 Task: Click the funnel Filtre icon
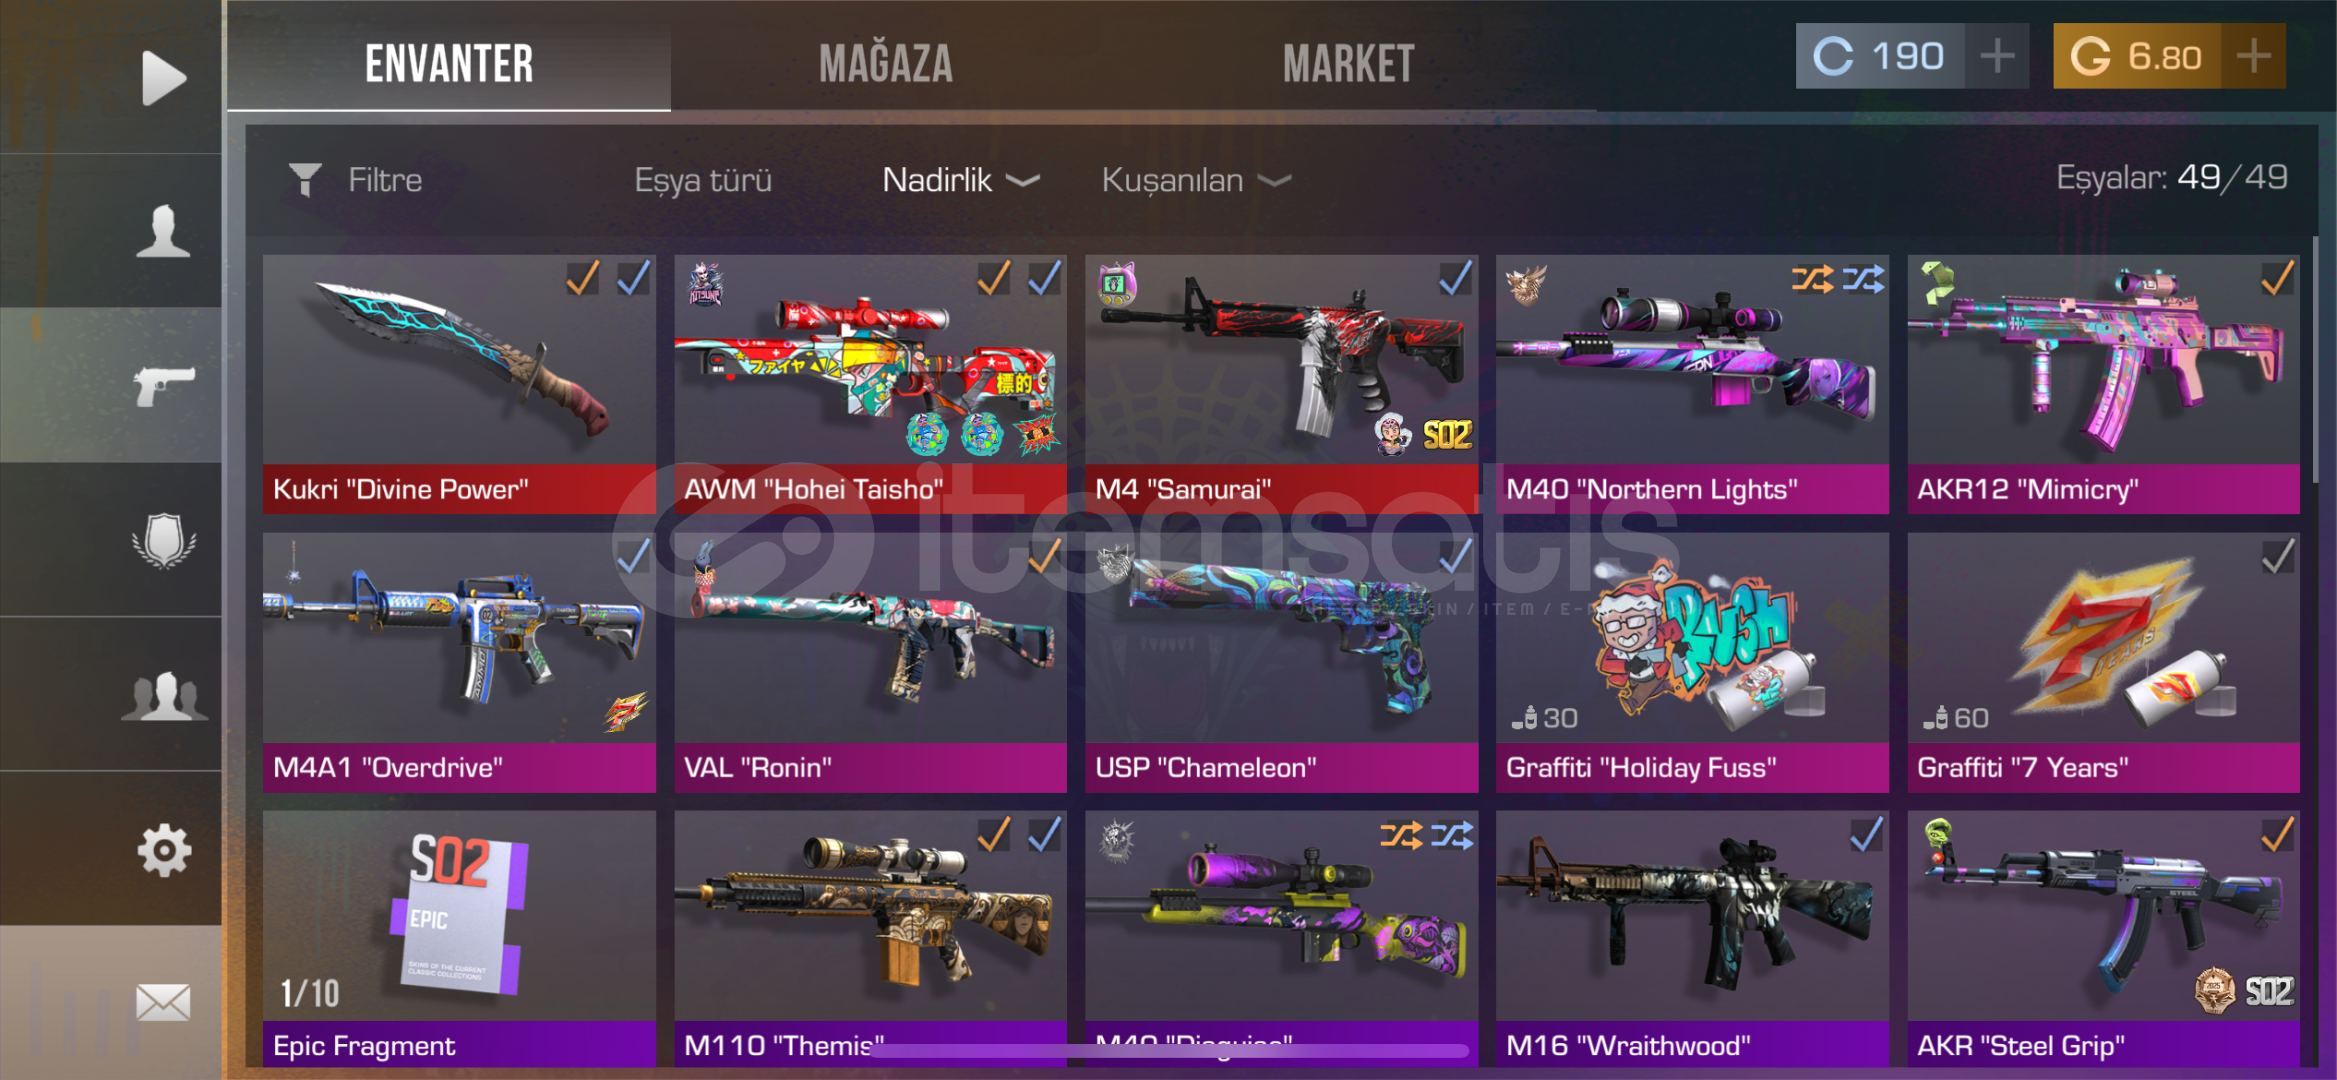(305, 180)
